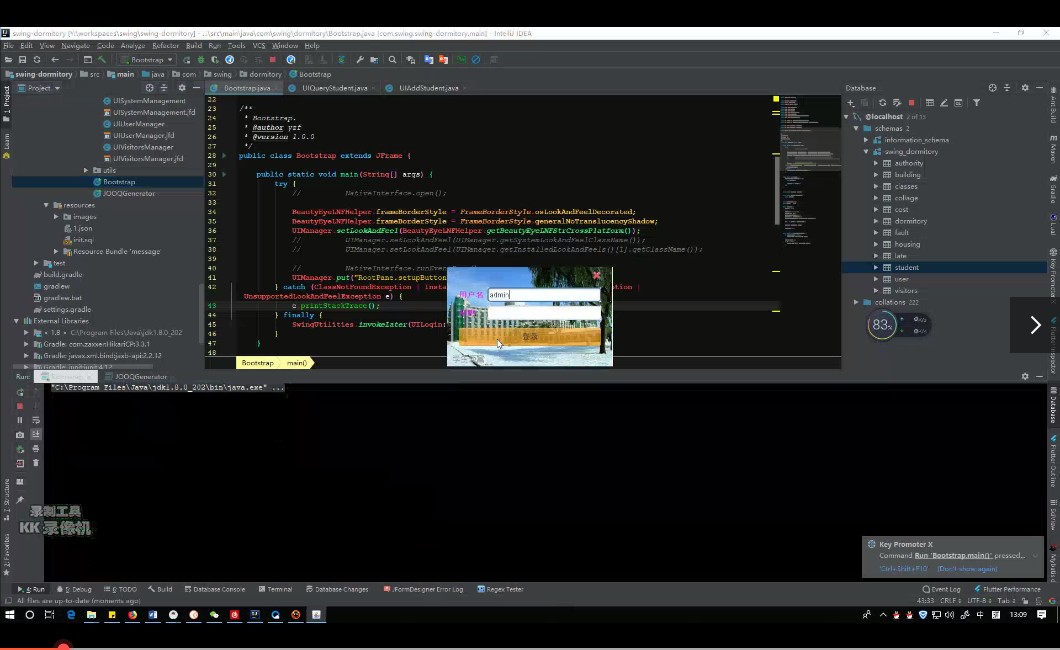Click the username field containing admin

(544, 295)
